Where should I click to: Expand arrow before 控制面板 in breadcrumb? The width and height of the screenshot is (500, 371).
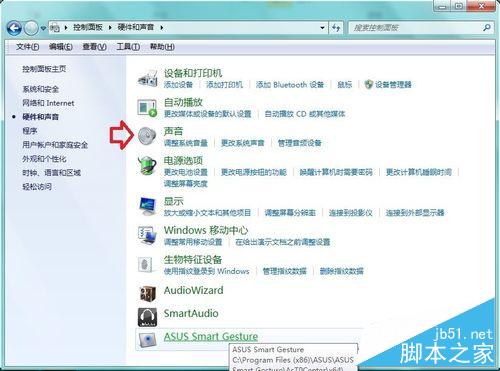pos(66,27)
